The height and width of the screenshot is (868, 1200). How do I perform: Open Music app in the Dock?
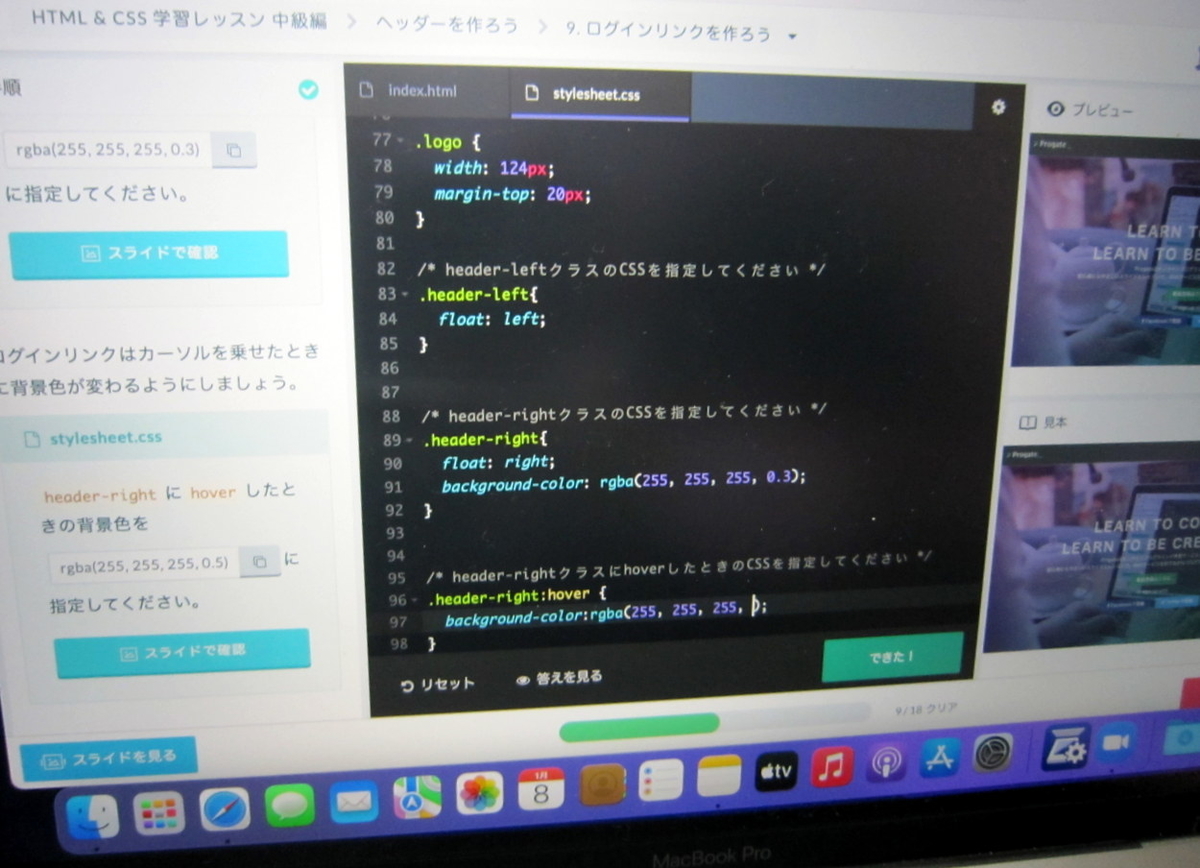[832, 766]
